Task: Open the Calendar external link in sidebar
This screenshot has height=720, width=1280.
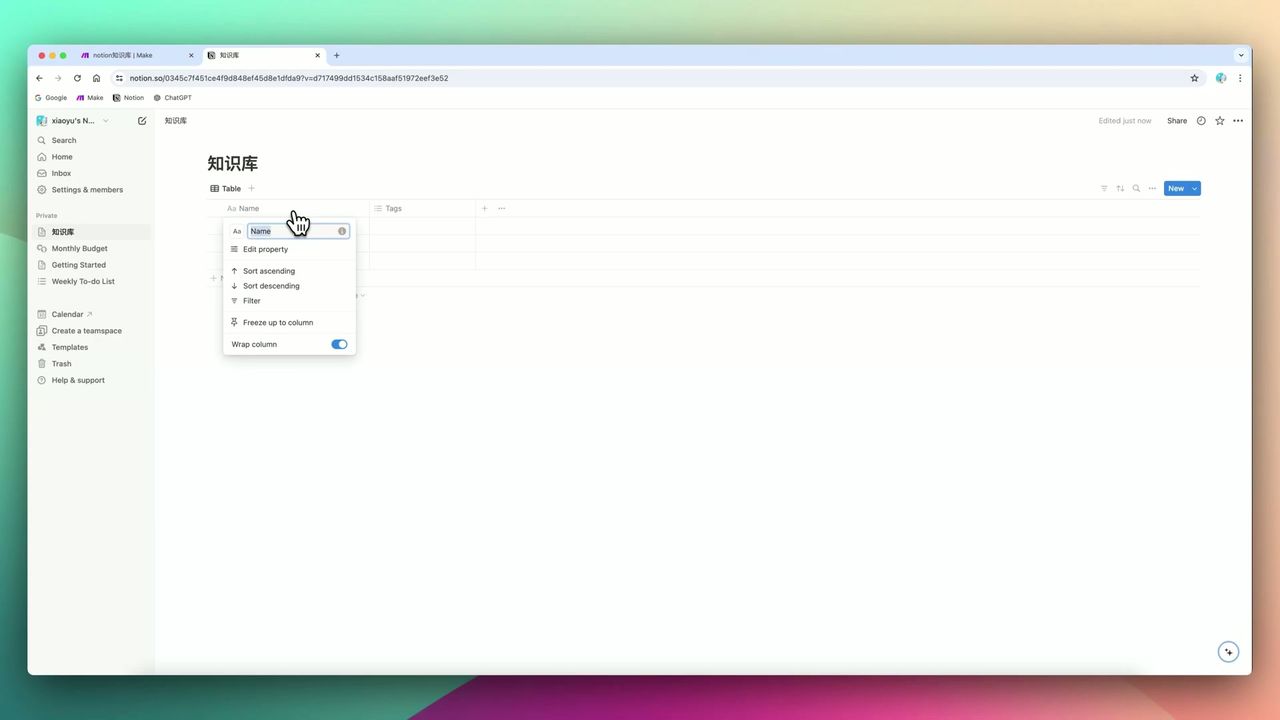Action: coord(66,313)
